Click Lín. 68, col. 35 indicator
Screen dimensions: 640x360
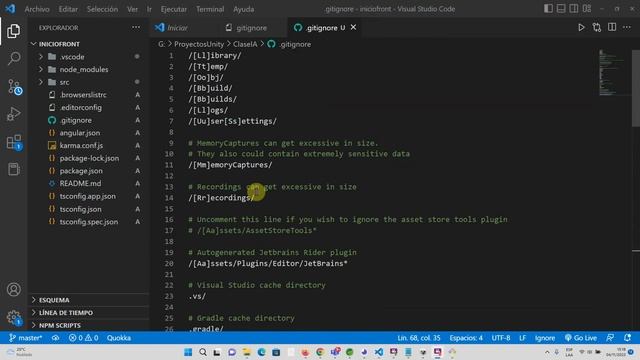(x=419, y=338)
